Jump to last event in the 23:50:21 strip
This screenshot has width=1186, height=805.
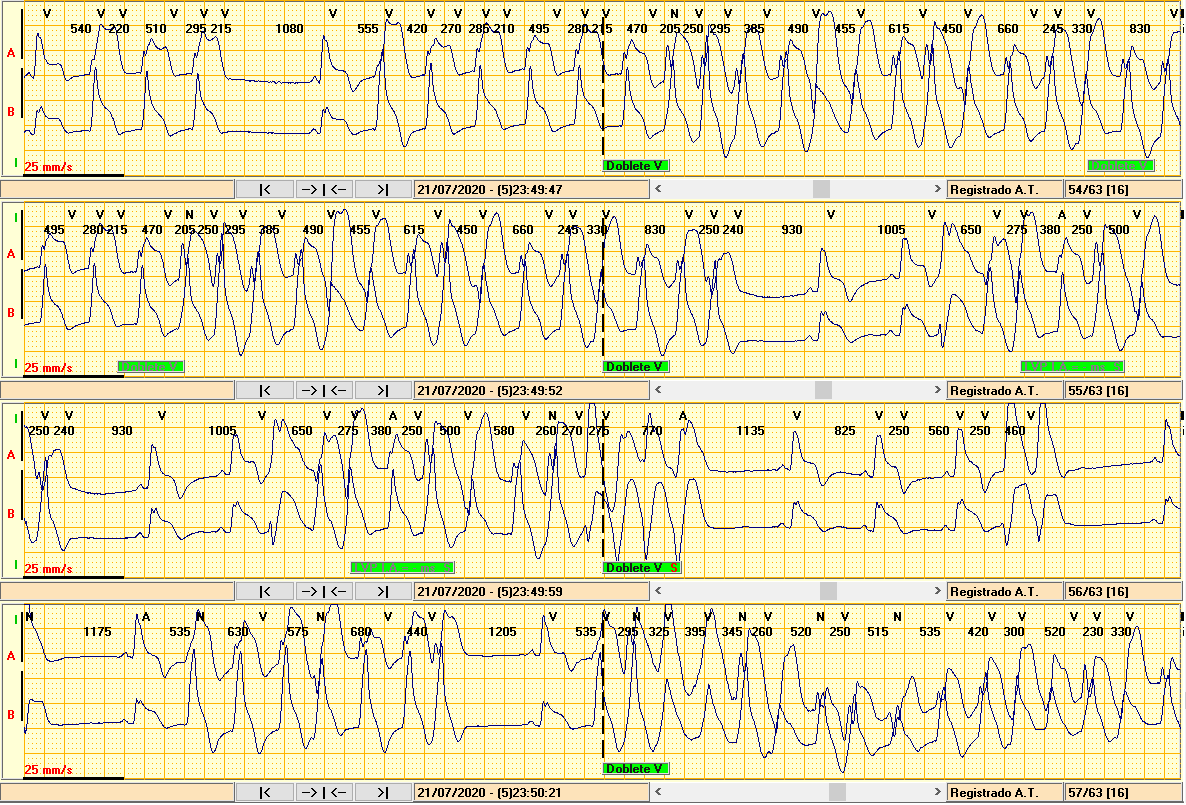384,792
